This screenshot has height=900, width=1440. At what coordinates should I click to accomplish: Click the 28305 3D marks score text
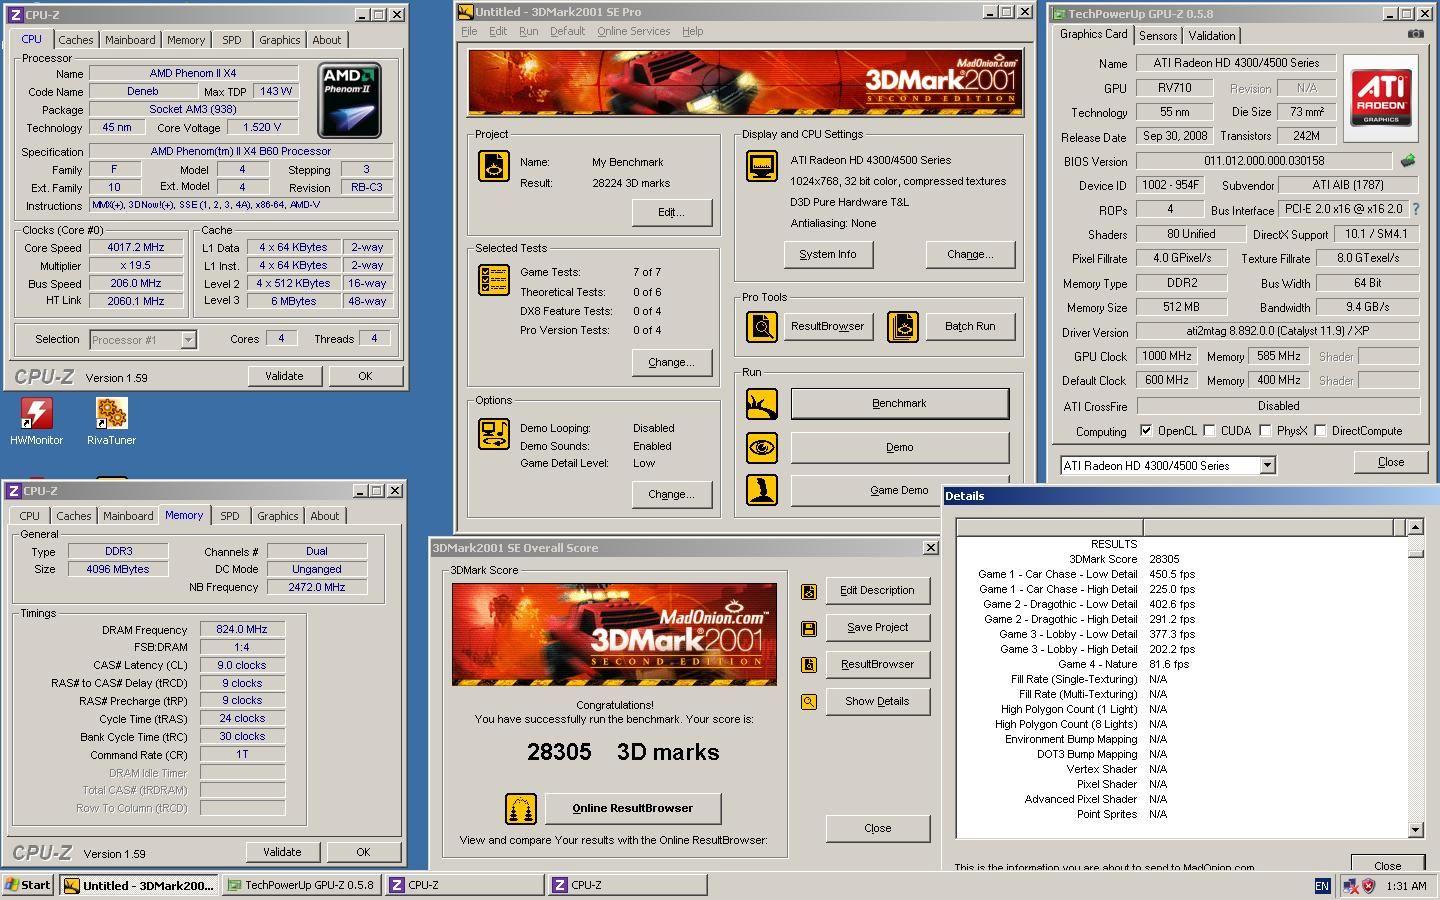[623, 752]
